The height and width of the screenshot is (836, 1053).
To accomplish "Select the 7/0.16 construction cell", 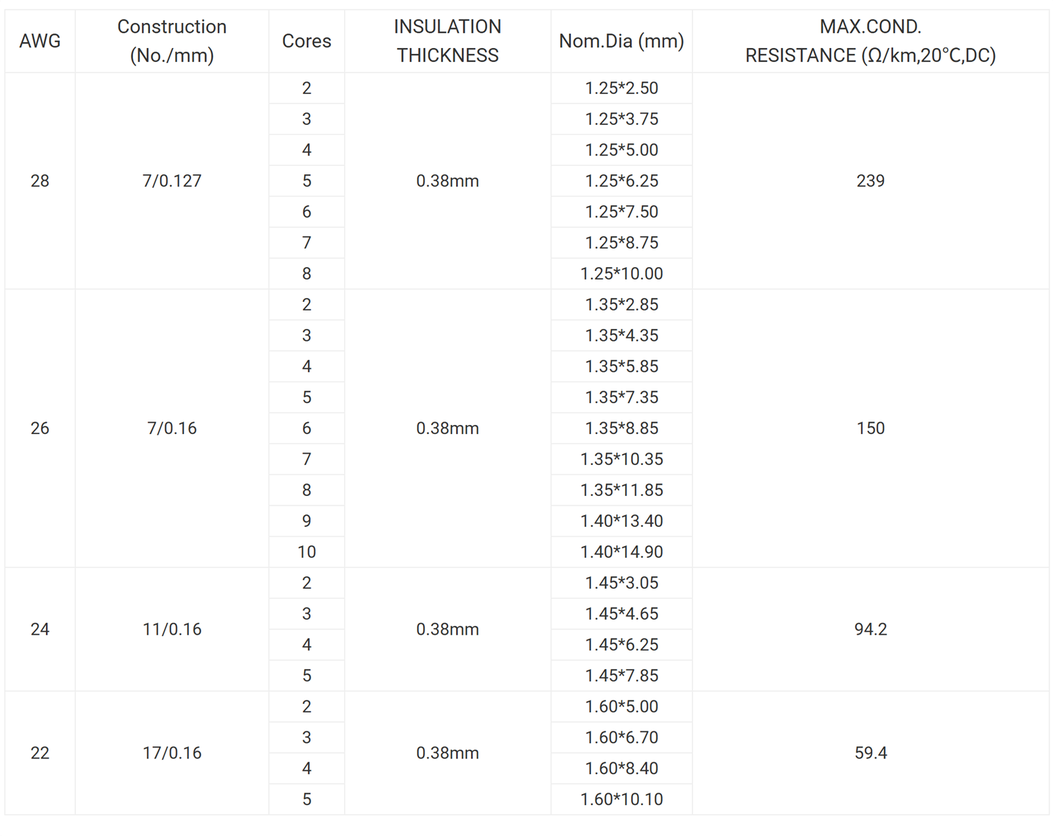I will (172, 428).
